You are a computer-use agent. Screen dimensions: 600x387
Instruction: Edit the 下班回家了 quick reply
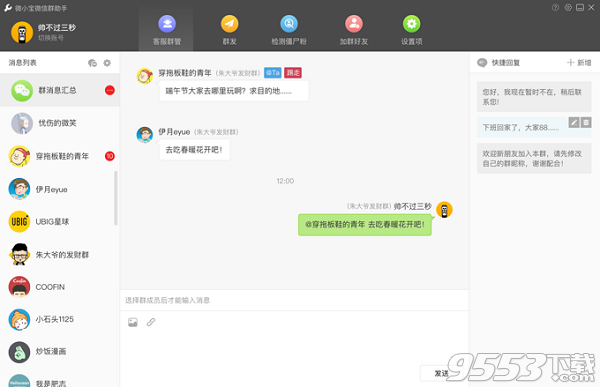574,122
